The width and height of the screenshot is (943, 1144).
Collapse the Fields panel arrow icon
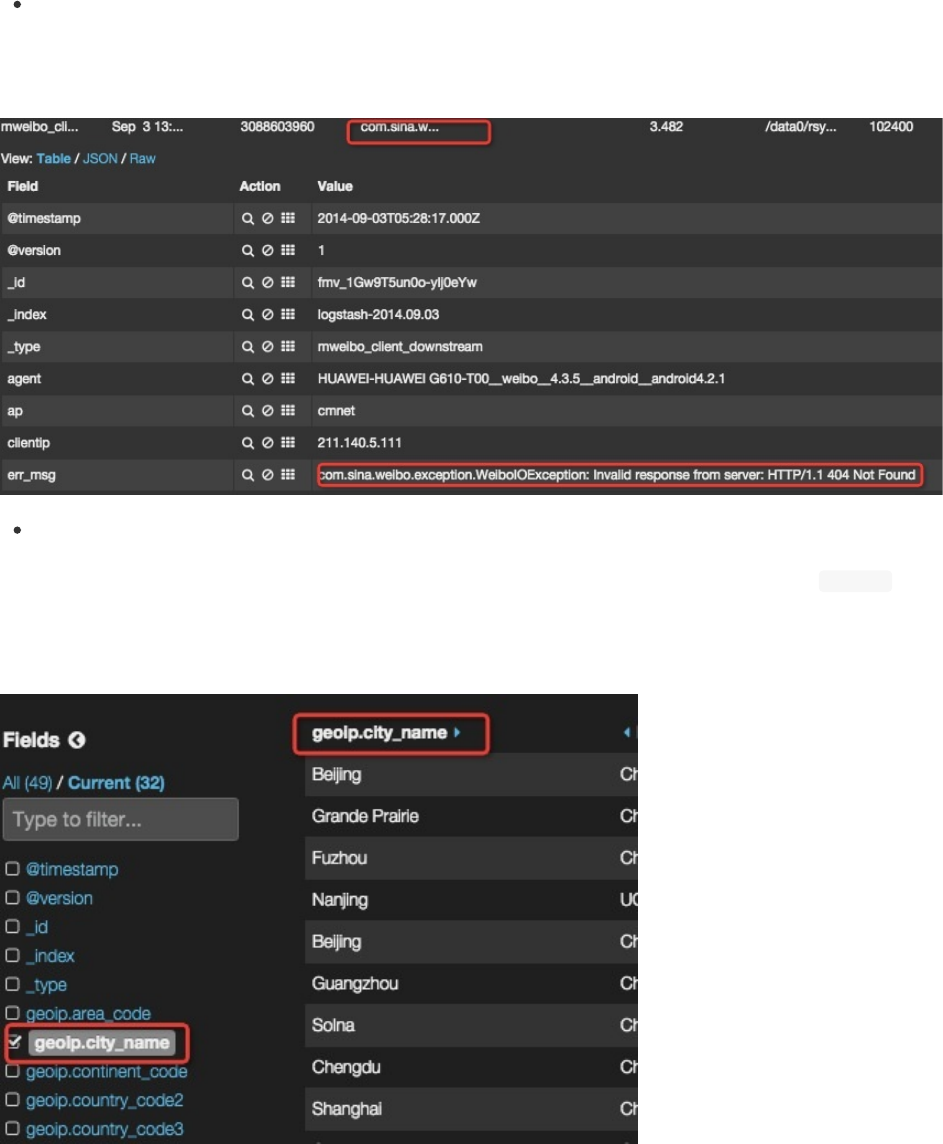pos(77,740)
